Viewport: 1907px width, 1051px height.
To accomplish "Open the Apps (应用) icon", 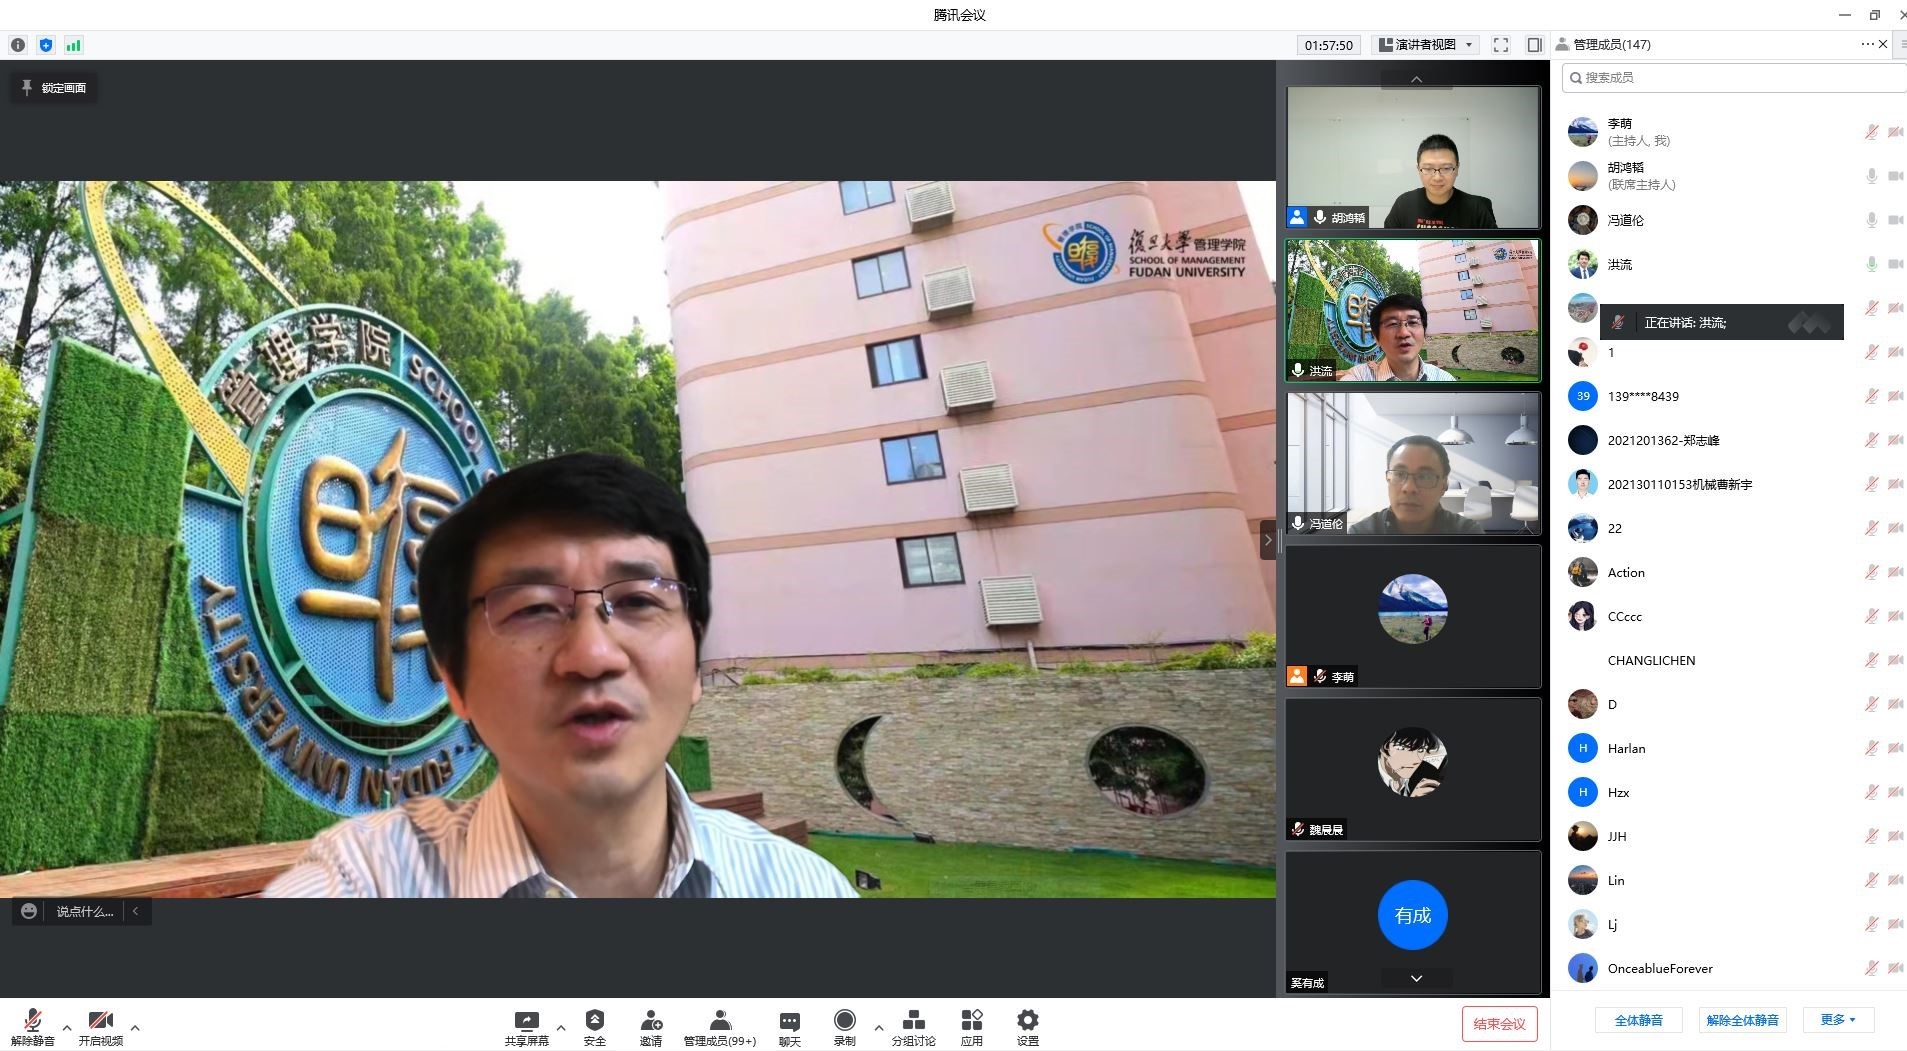I will (x=971, y=1021).
